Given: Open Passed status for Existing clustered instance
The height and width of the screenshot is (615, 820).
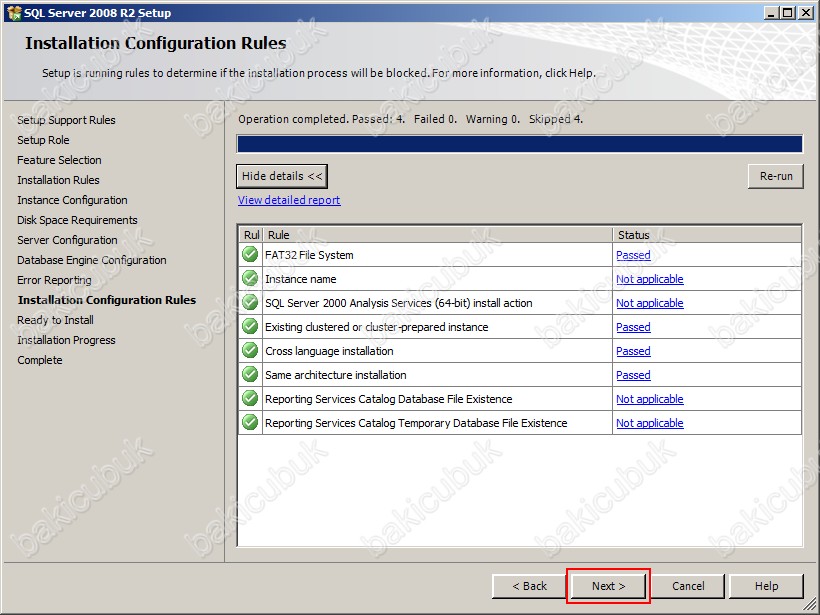Looking at the screenshot, I should (633, 327).
